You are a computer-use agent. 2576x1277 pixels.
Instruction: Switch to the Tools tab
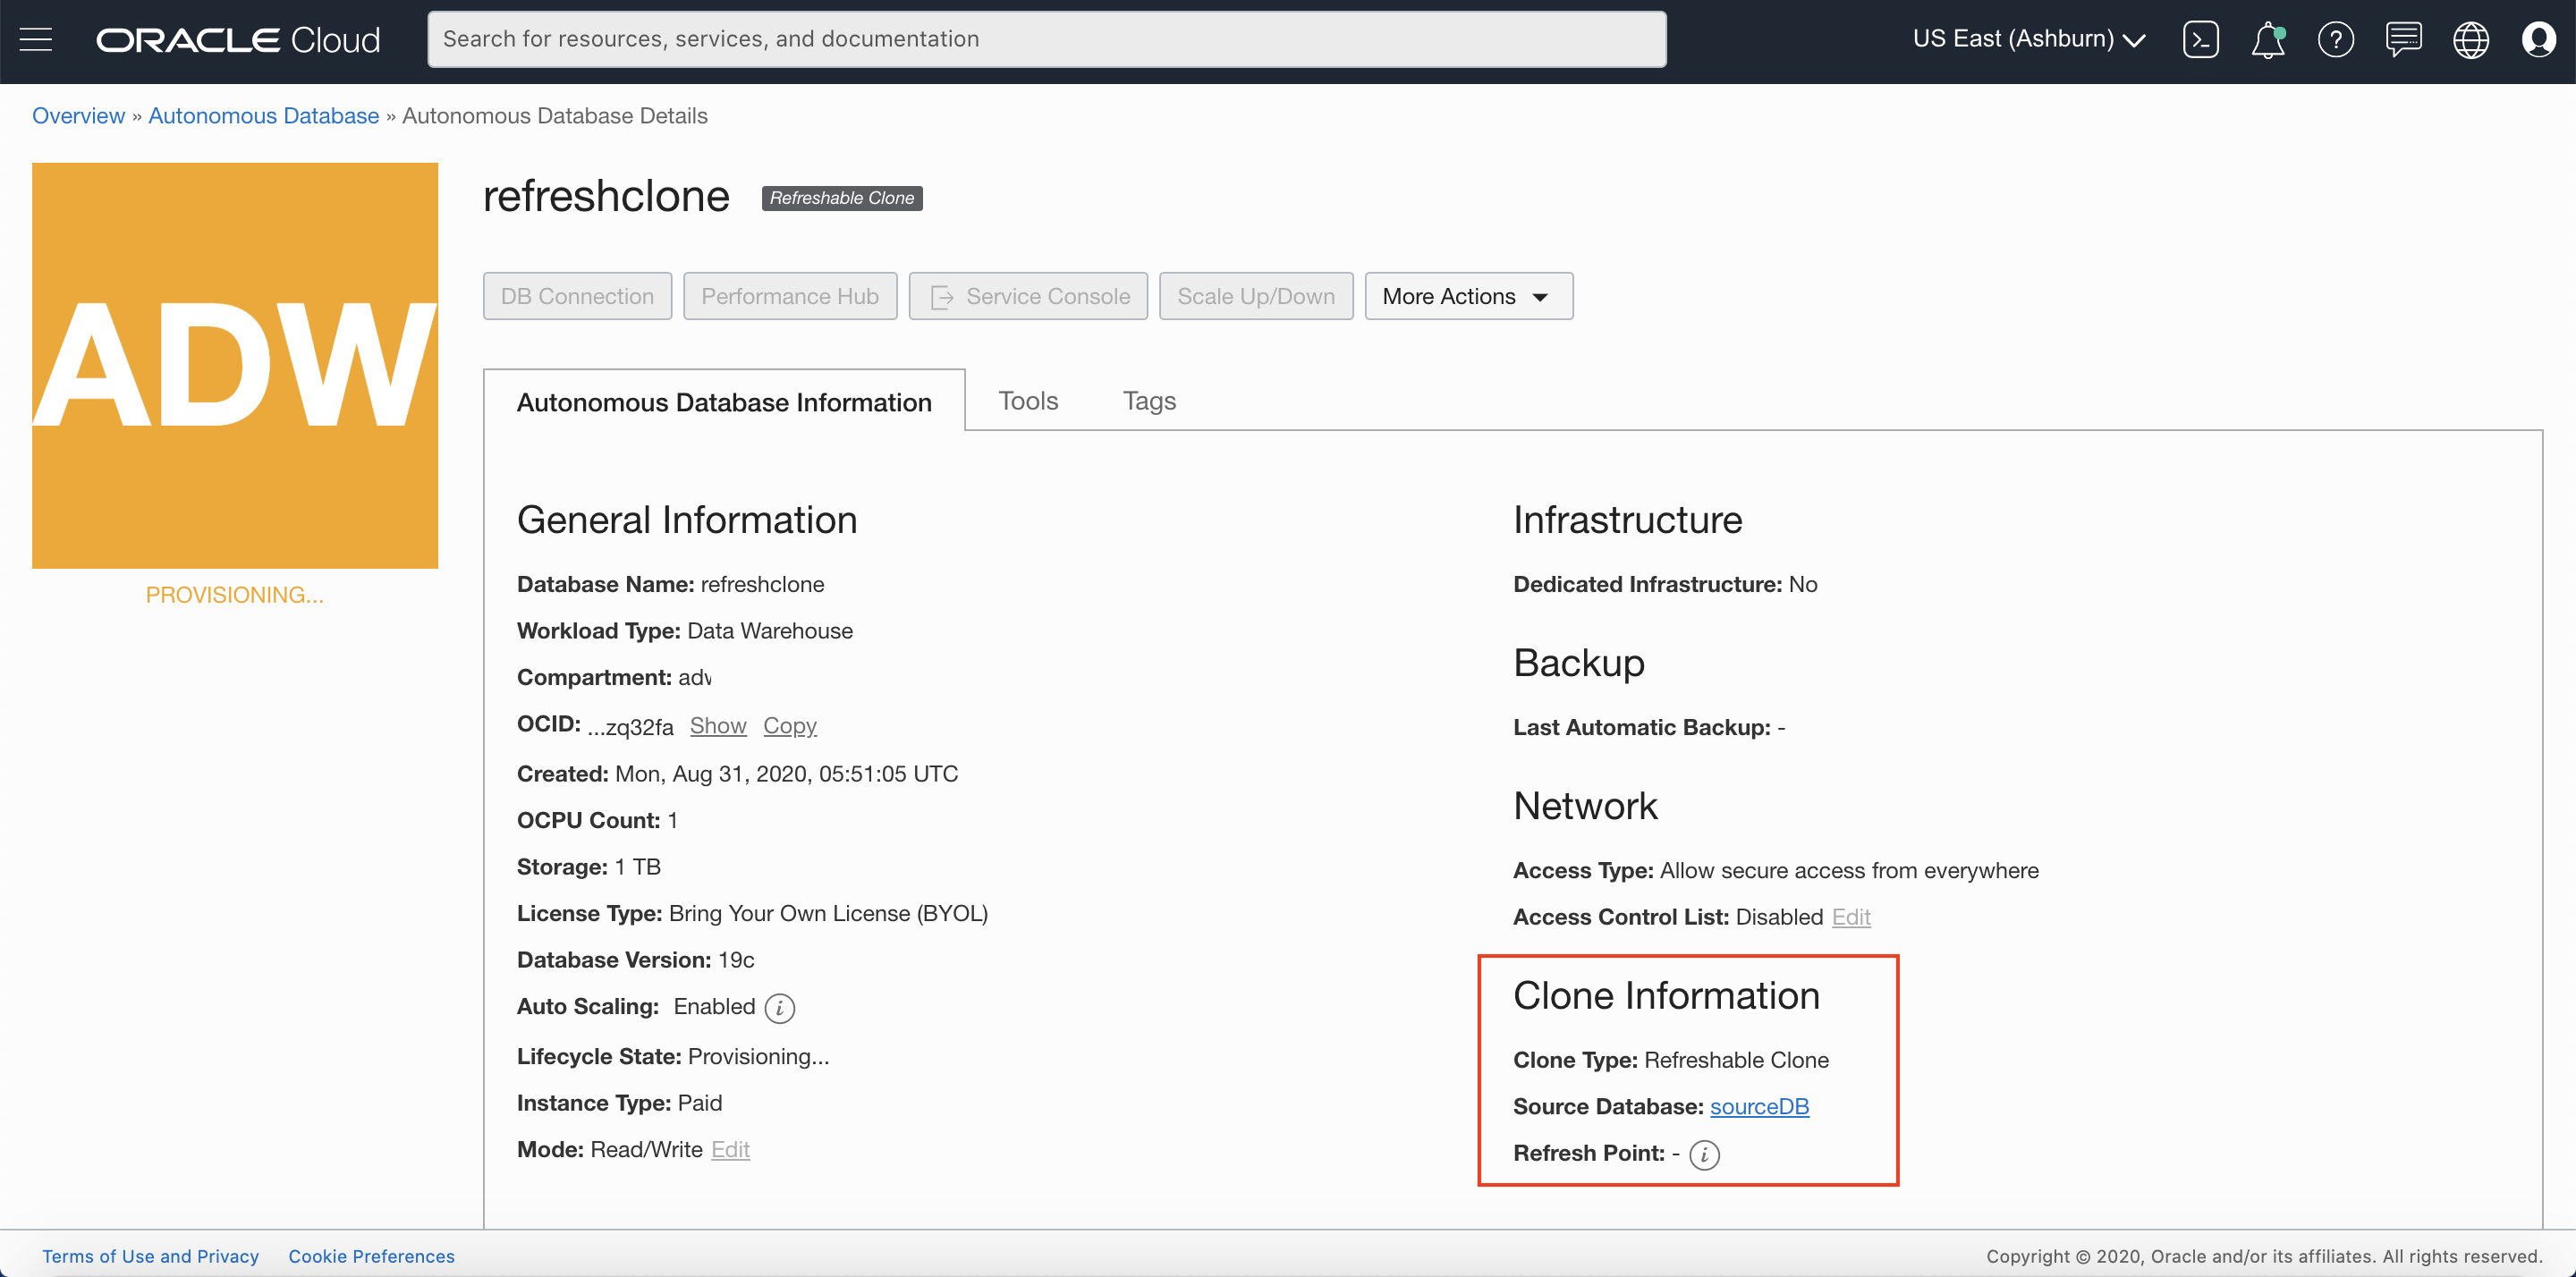click(1027, 401)
